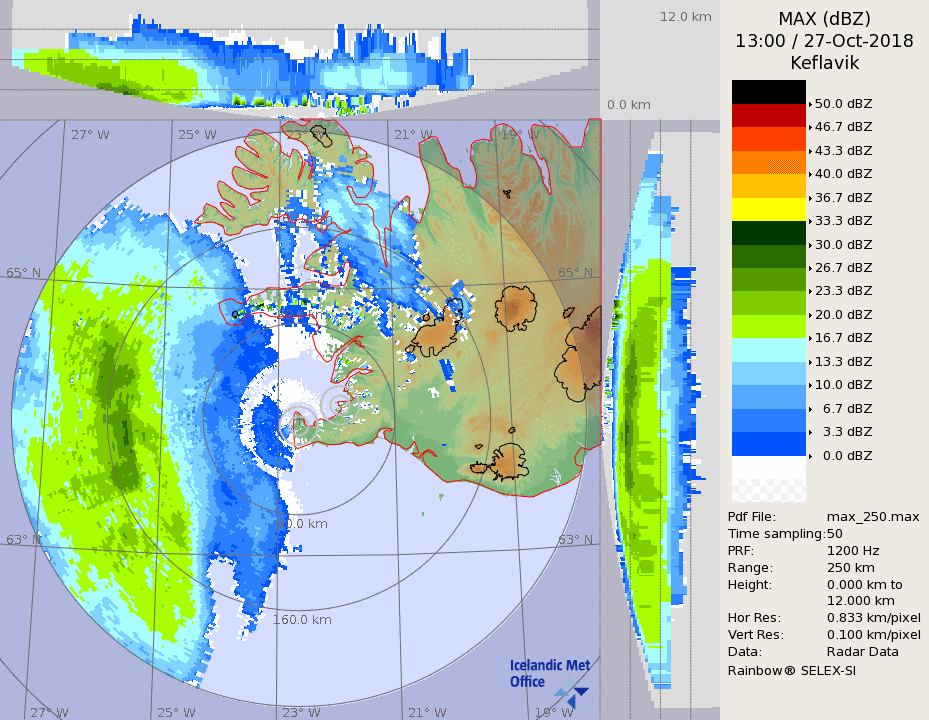Click the "12.0 km" height label
Screen dimensions: 929x720
(x=685, y=17)
